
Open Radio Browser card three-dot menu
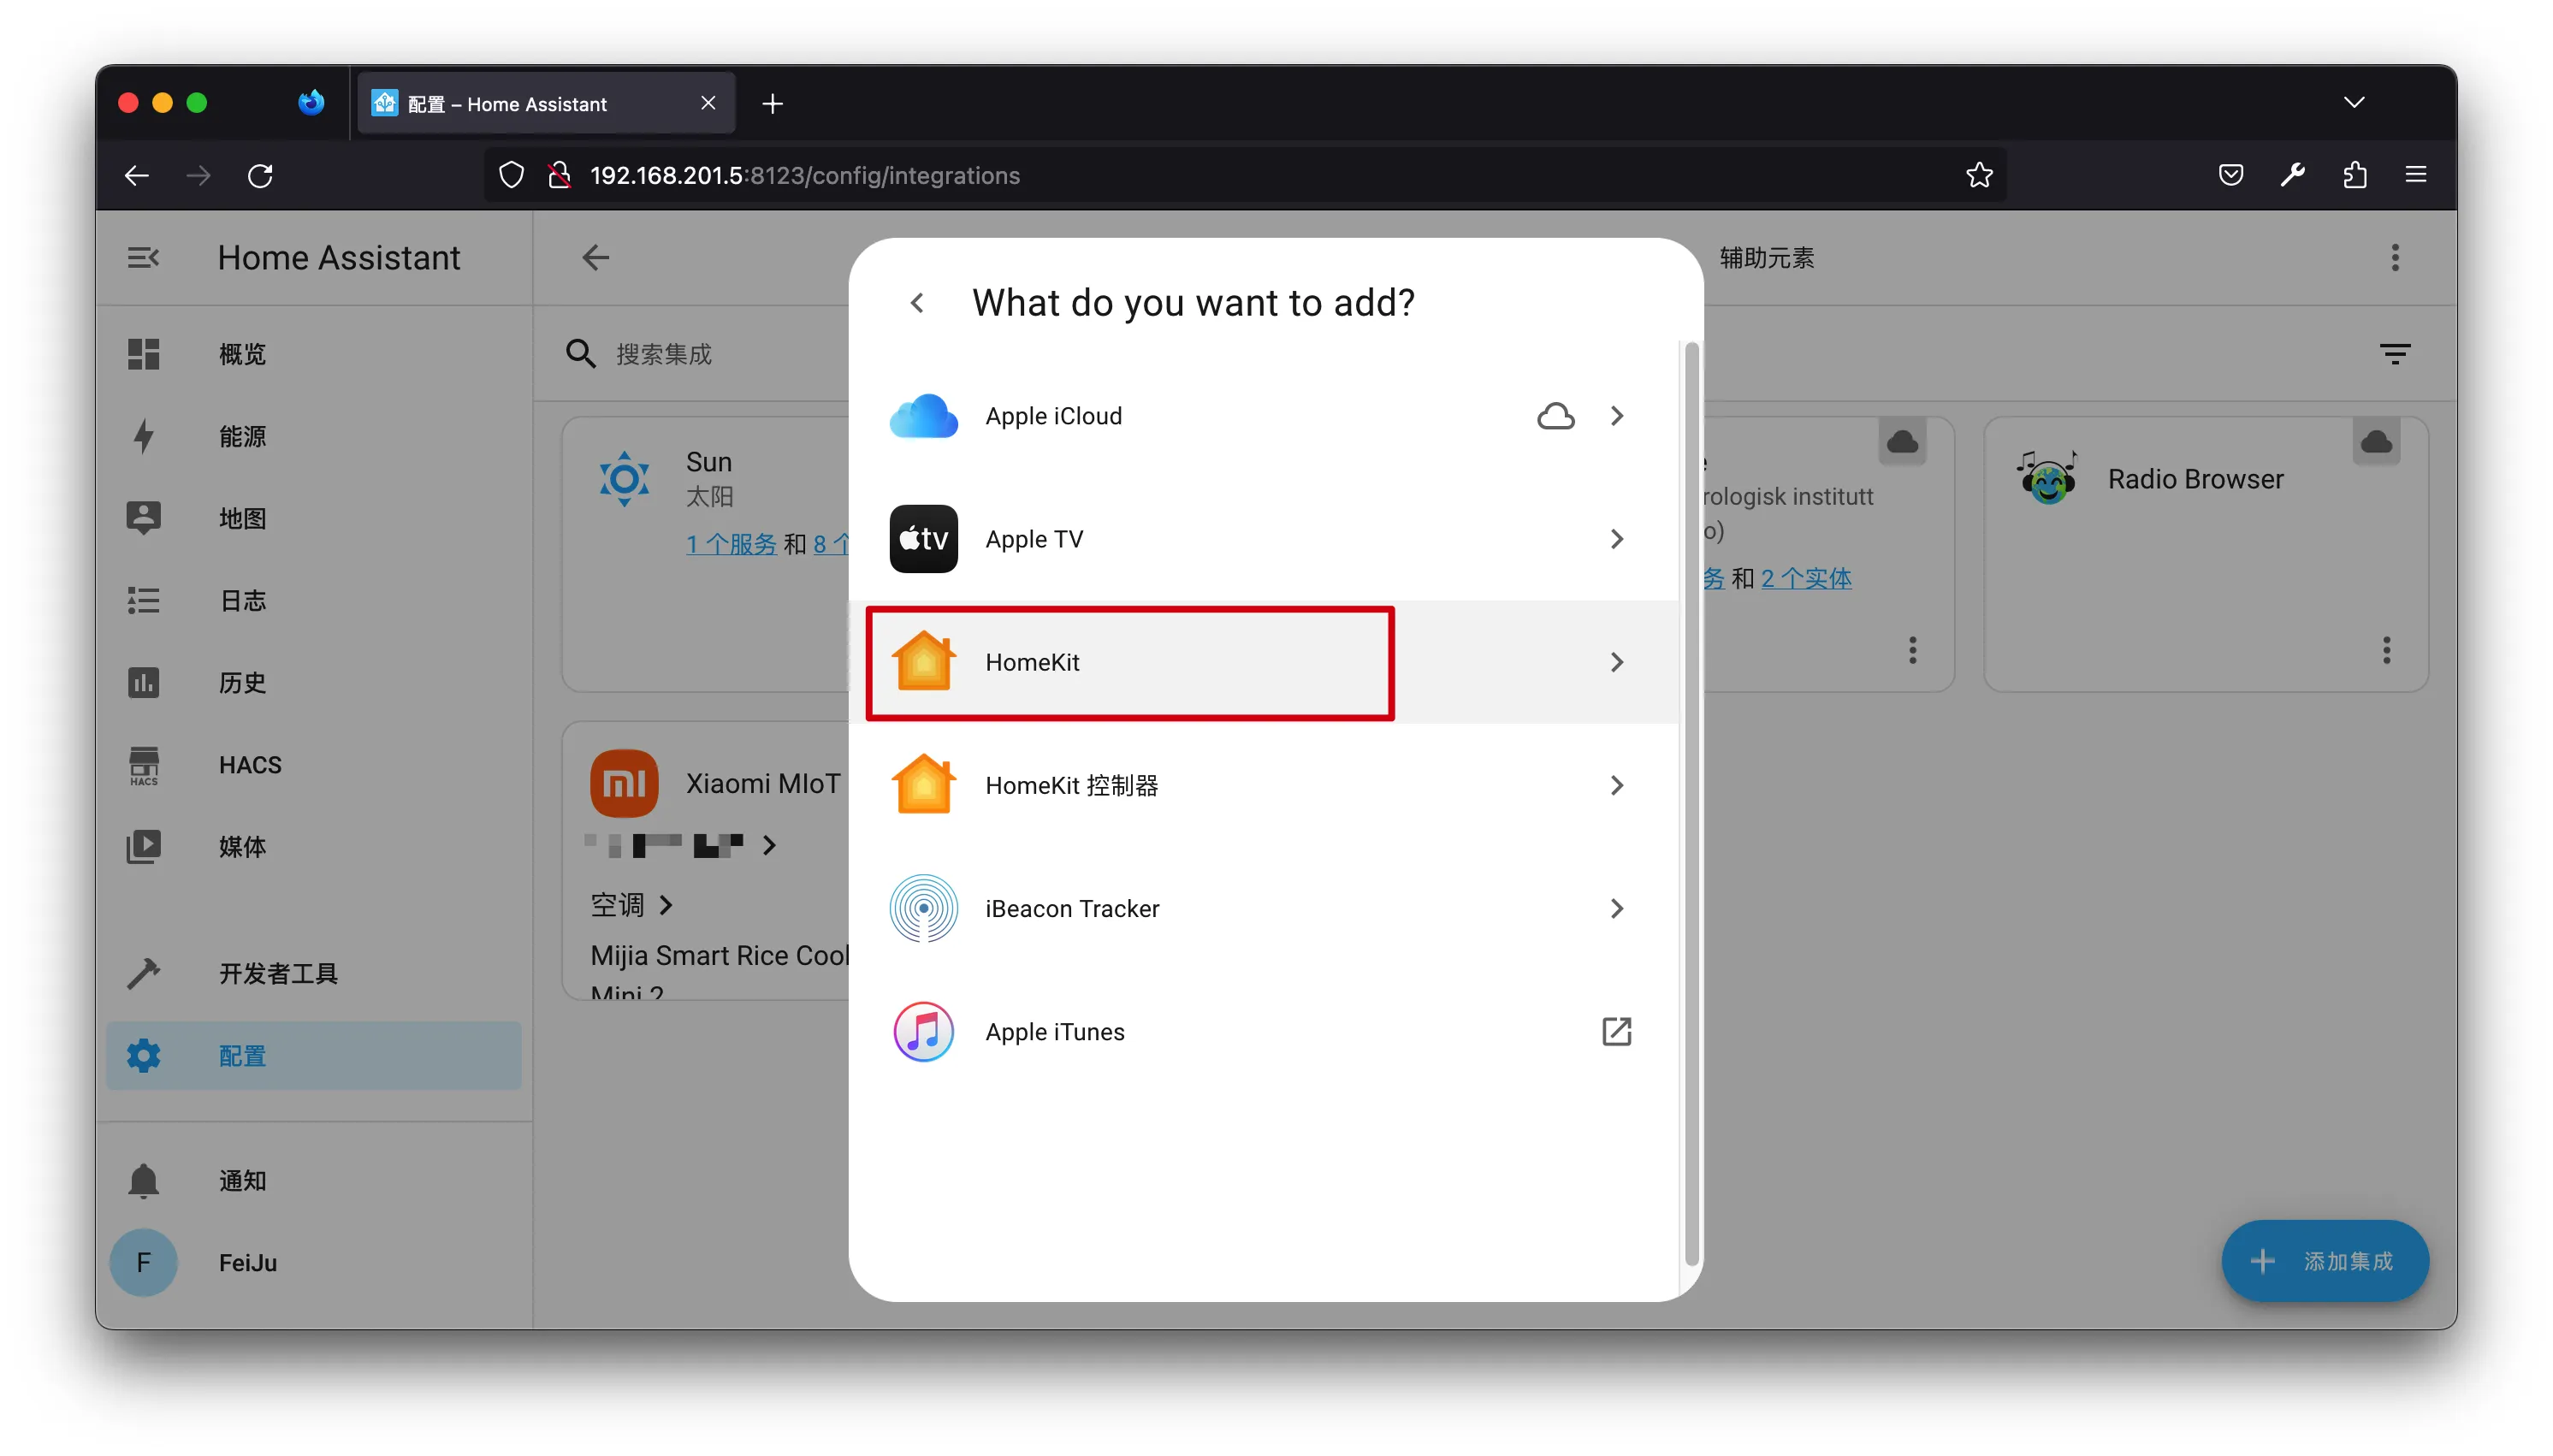(x=2386, y=650)
